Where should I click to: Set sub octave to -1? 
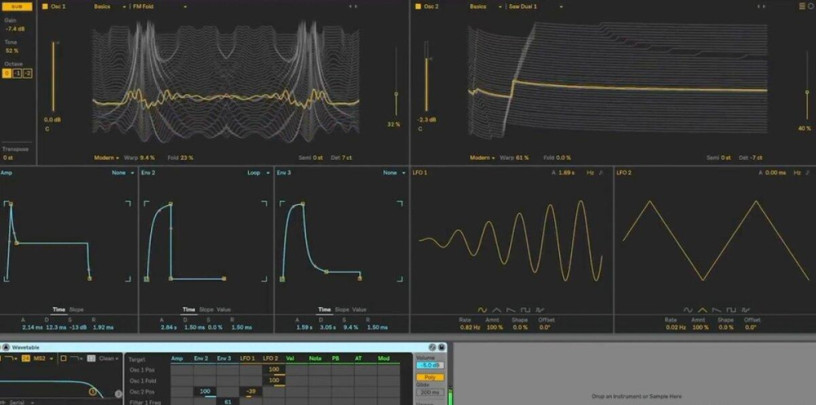[17, 73]
